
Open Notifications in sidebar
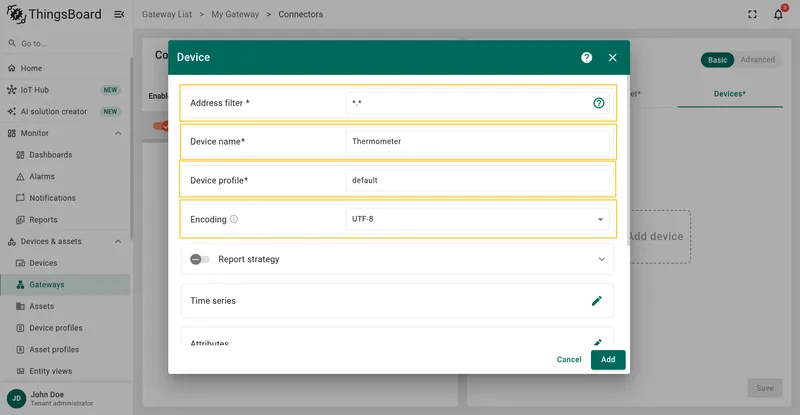pyautogui.click(x=65, y=198)
